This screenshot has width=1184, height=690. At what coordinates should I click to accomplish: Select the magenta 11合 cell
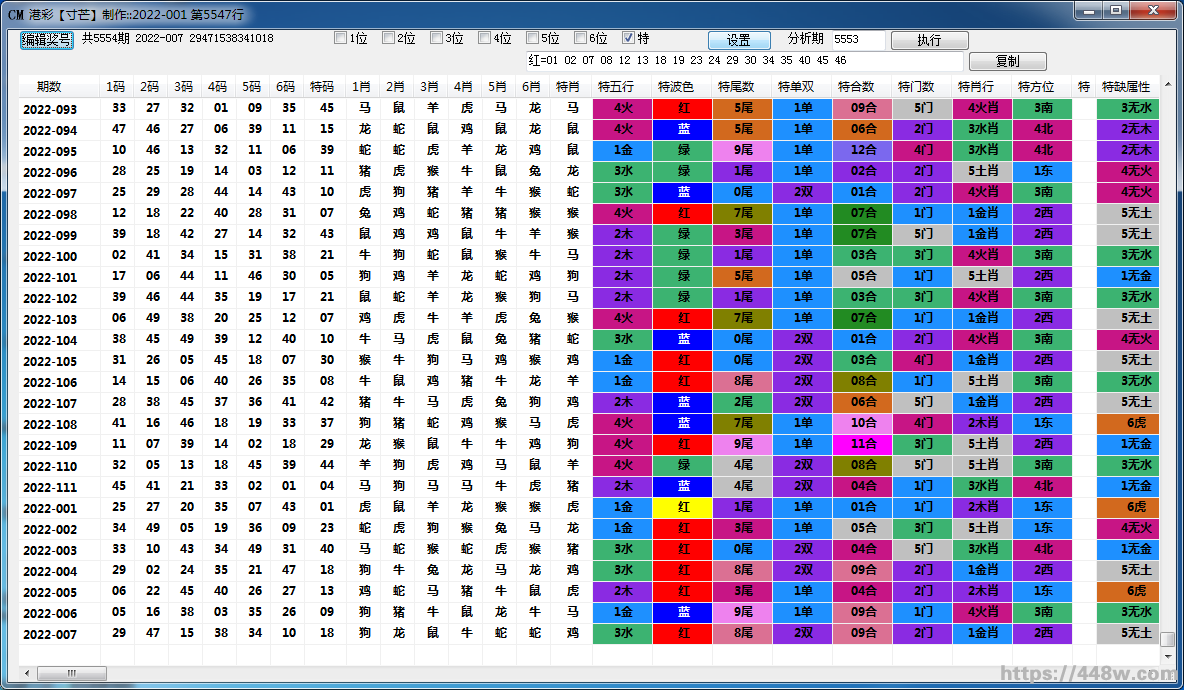click(x=862, y=445)
